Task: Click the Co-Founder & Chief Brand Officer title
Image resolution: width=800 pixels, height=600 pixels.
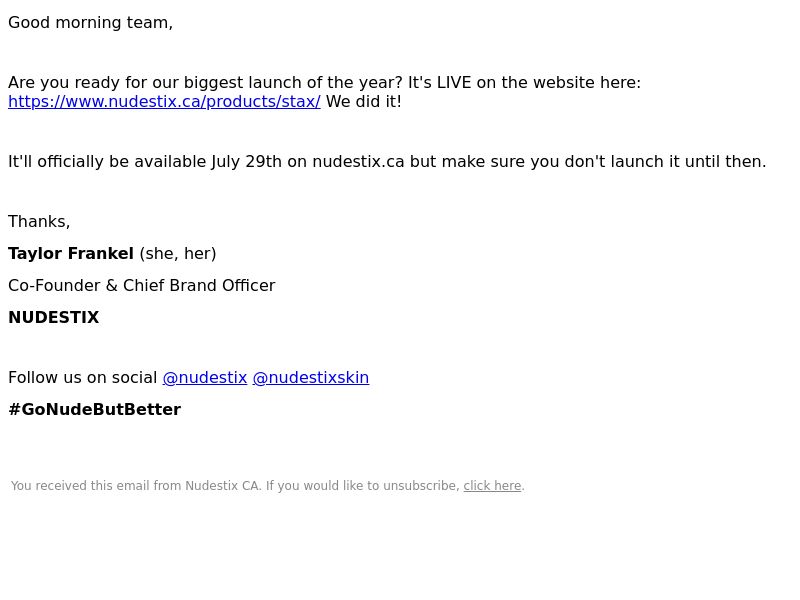Action: [x=141, y=286]
